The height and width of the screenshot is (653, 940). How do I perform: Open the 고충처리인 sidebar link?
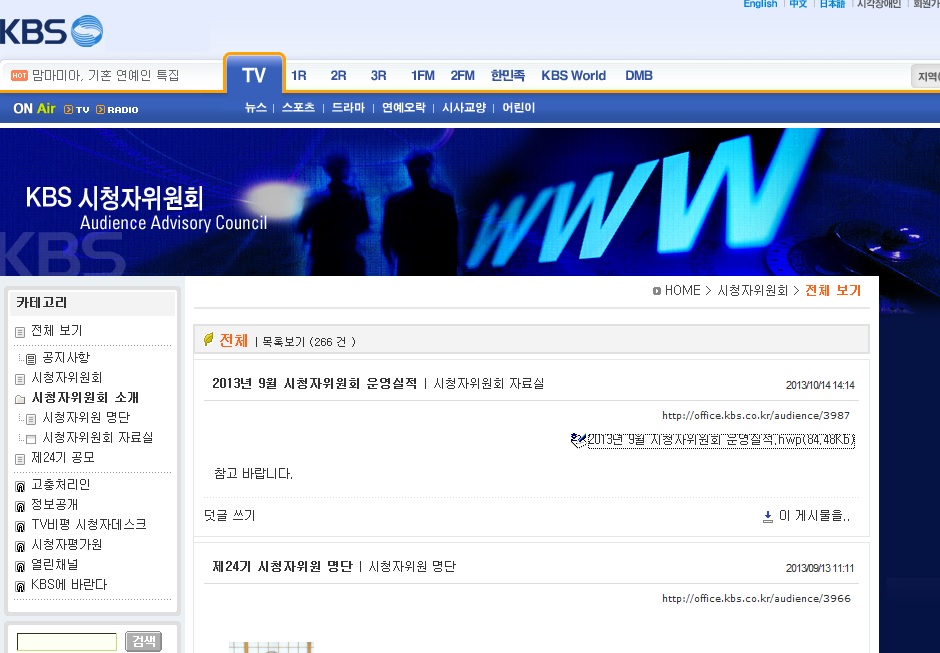pos(61,485)
